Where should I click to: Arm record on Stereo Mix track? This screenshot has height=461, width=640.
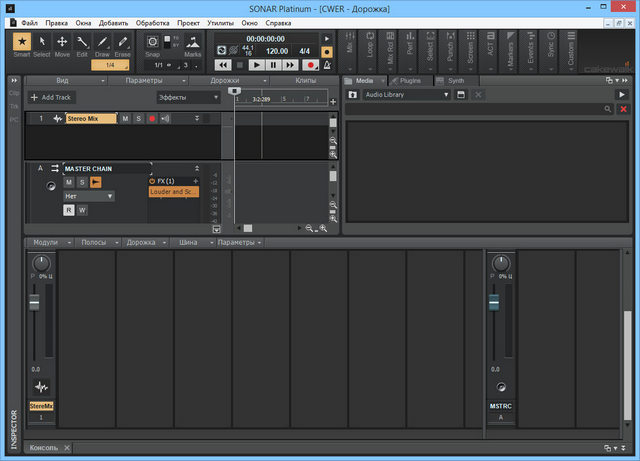[x=152, y=119]
